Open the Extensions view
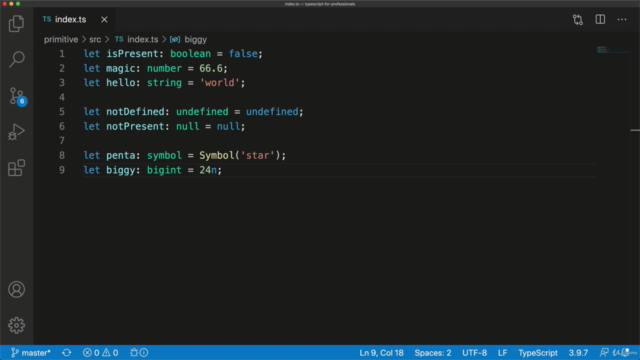Viewport: 640px width, 360px height. click(x=16, y=168)
